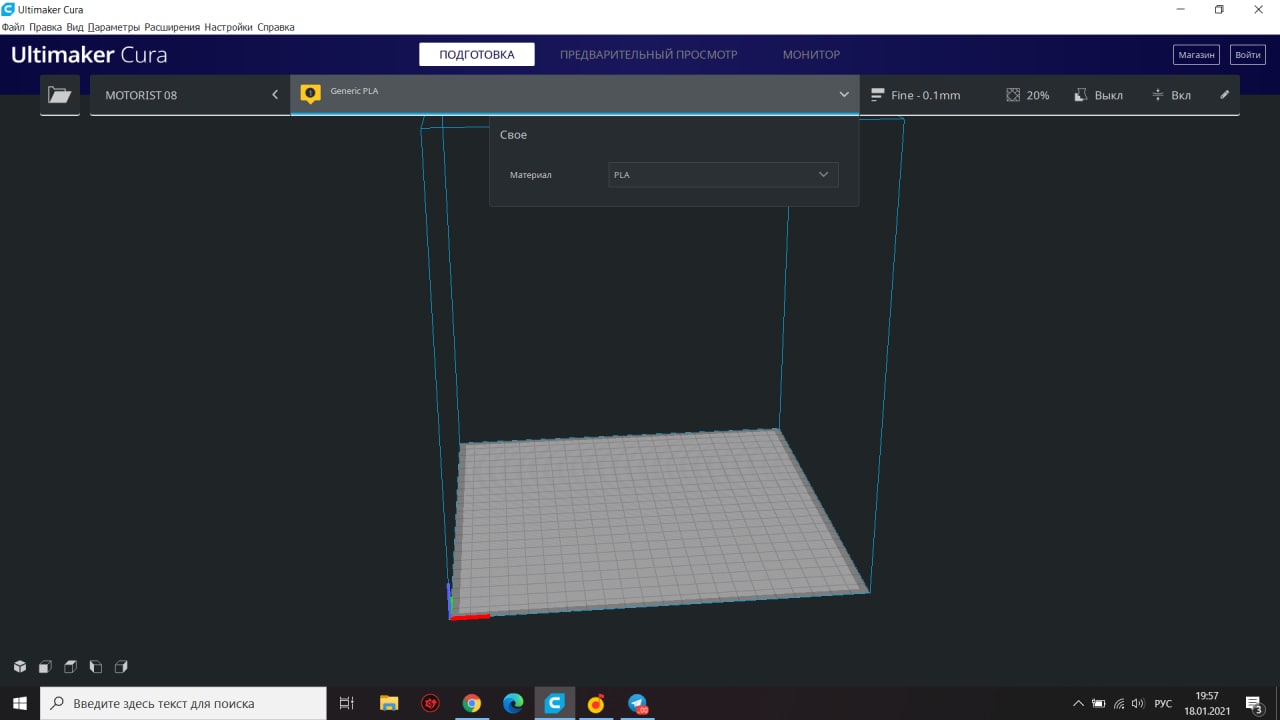Click the Windows taskbar search field
The width and height of the screenshot is (1280, 720).
tap(183, 703)
